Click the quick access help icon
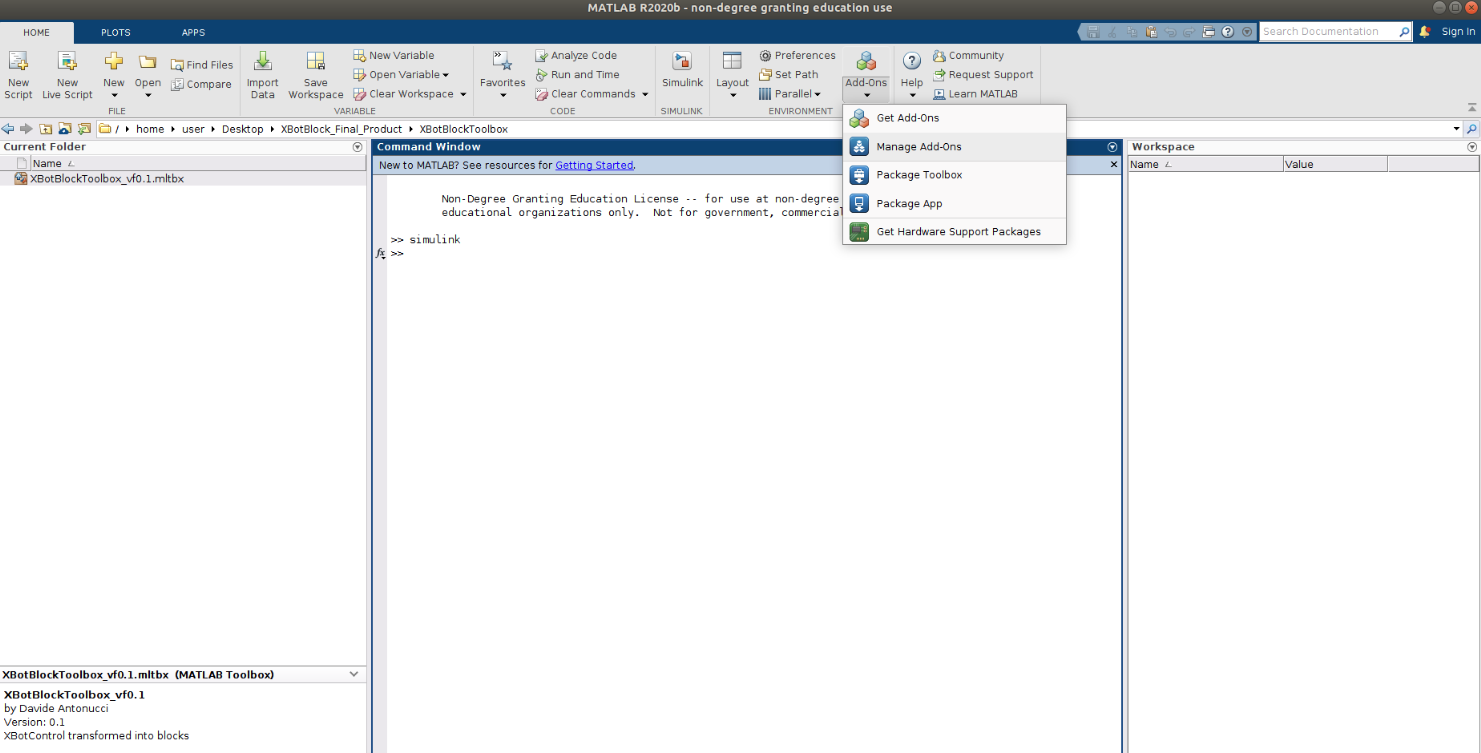 click(x=1228, y=32)
